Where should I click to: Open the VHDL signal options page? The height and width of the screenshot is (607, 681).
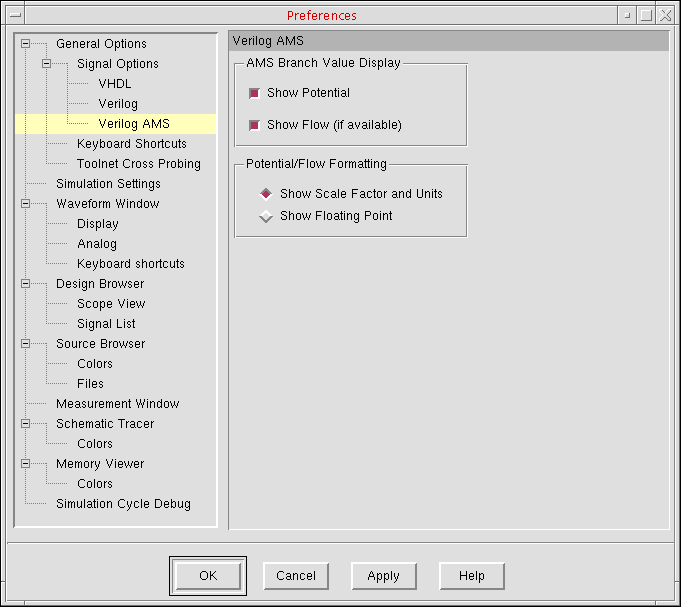click(x=115, y=84)
